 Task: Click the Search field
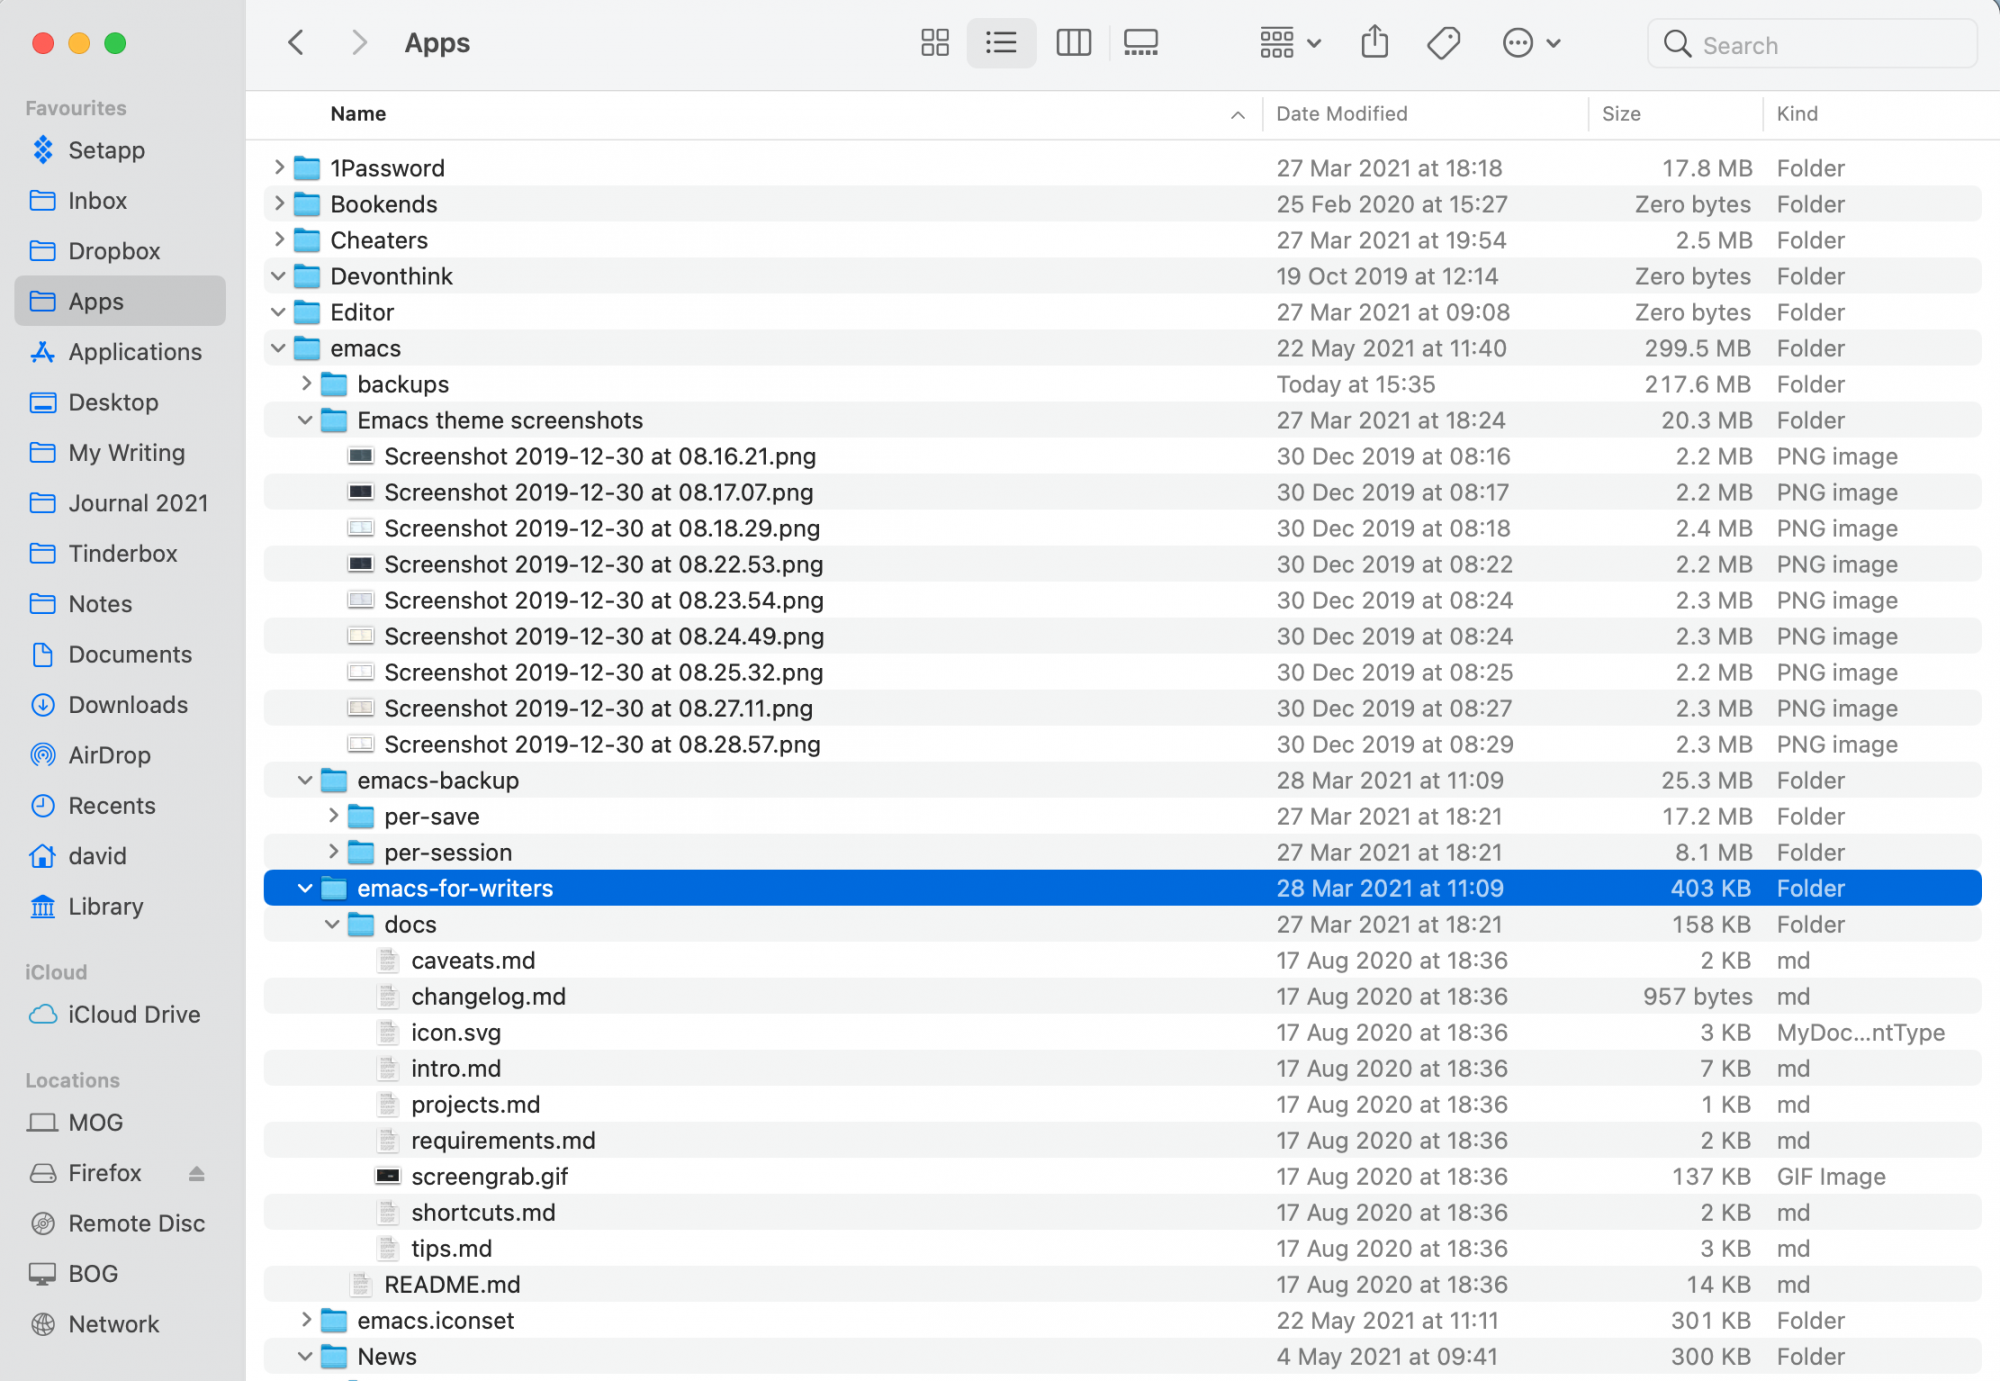[x=1812, y=45]
